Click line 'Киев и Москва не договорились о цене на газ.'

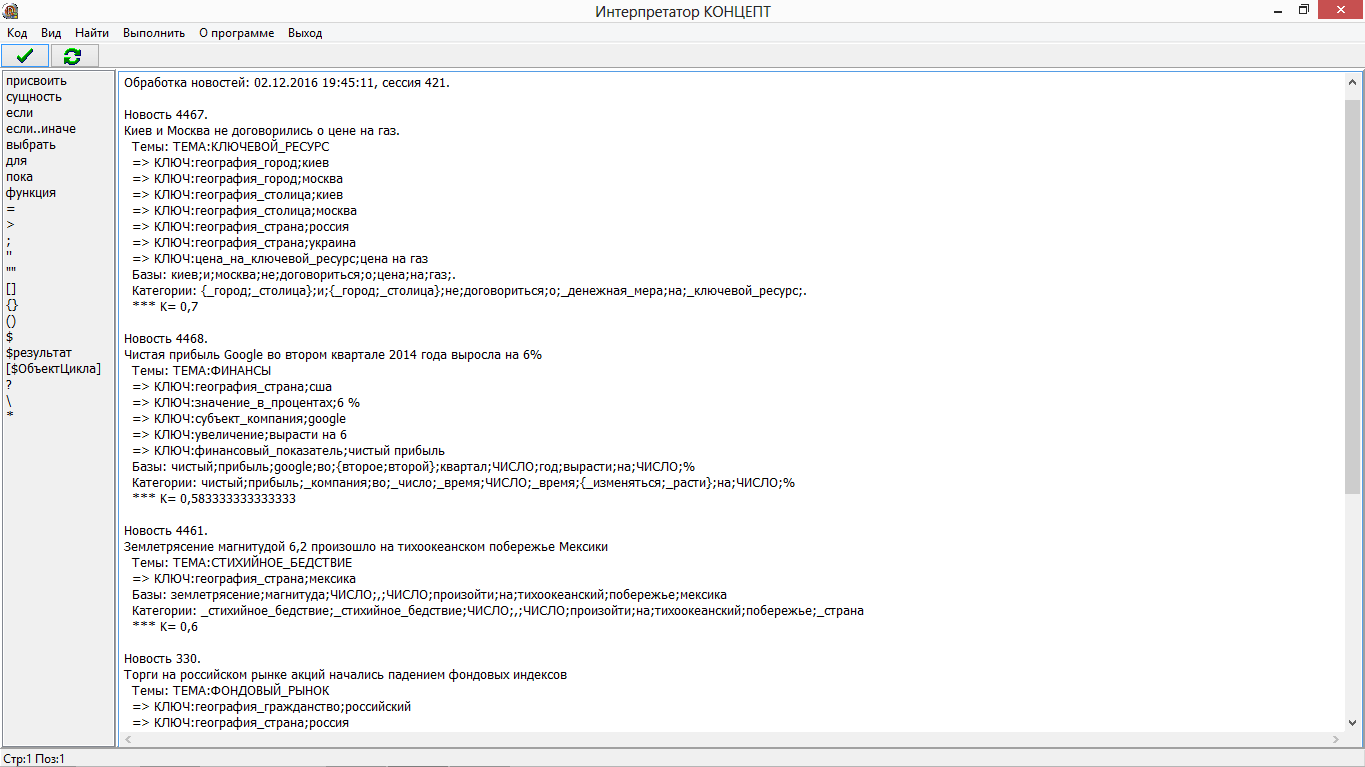pyautogui.click(x=262, y=130)
